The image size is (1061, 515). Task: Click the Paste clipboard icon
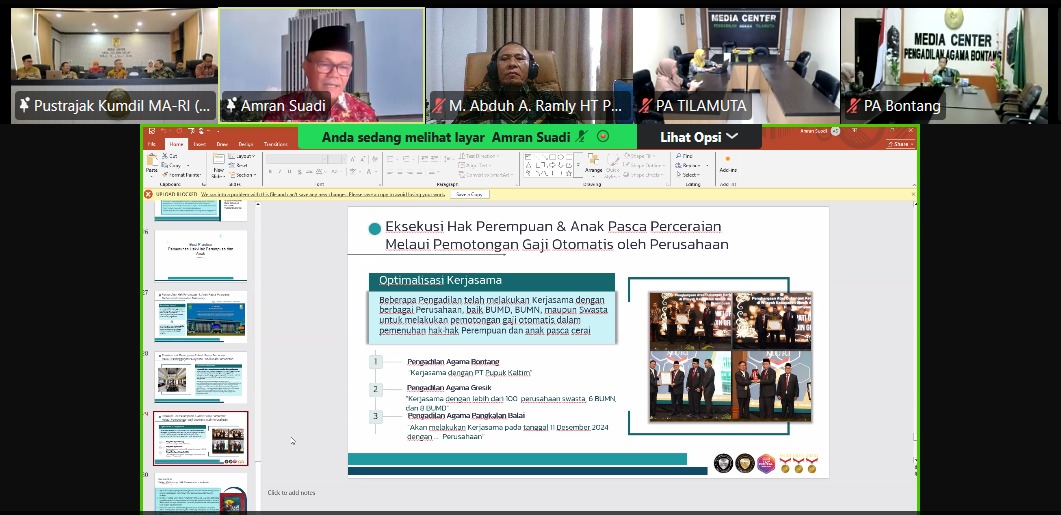pyautogui.click(x=152, y=162)
